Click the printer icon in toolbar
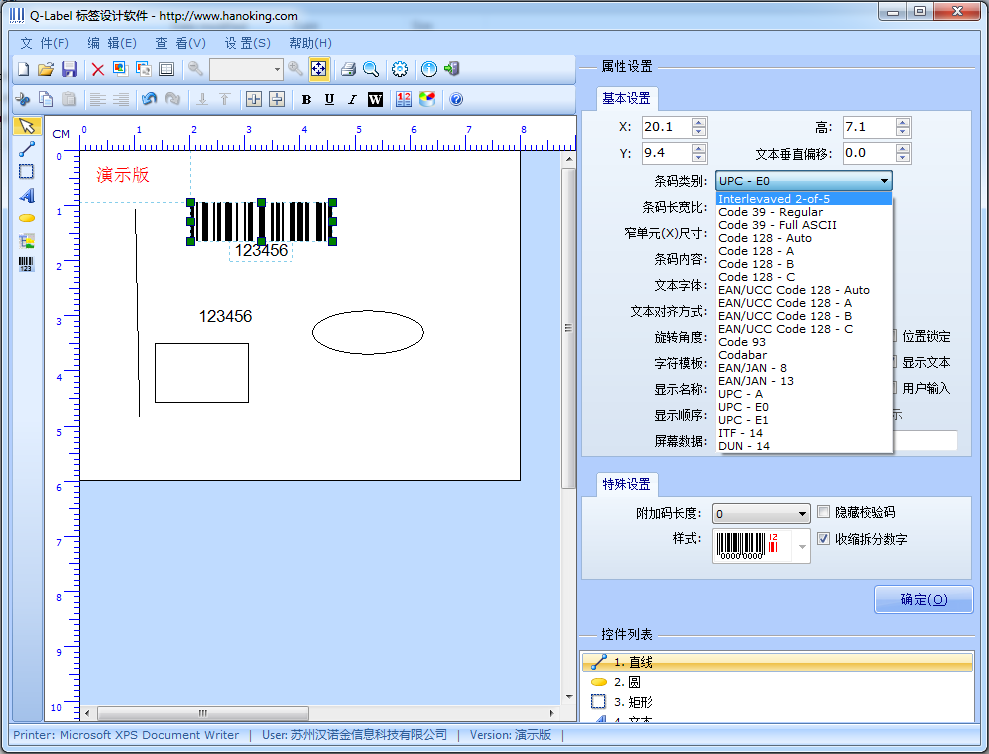 click(348, 69)
